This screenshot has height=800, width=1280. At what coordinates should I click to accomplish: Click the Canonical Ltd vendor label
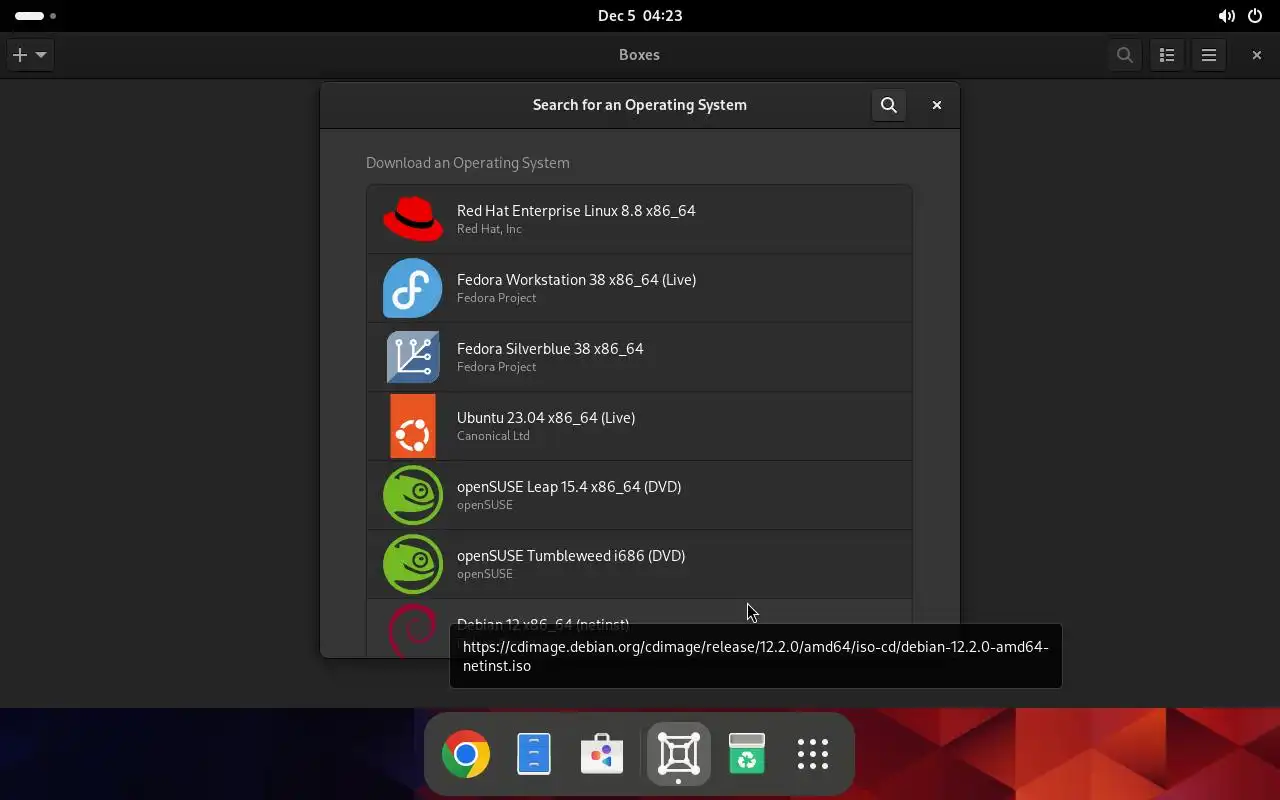(x=493, y=436)
